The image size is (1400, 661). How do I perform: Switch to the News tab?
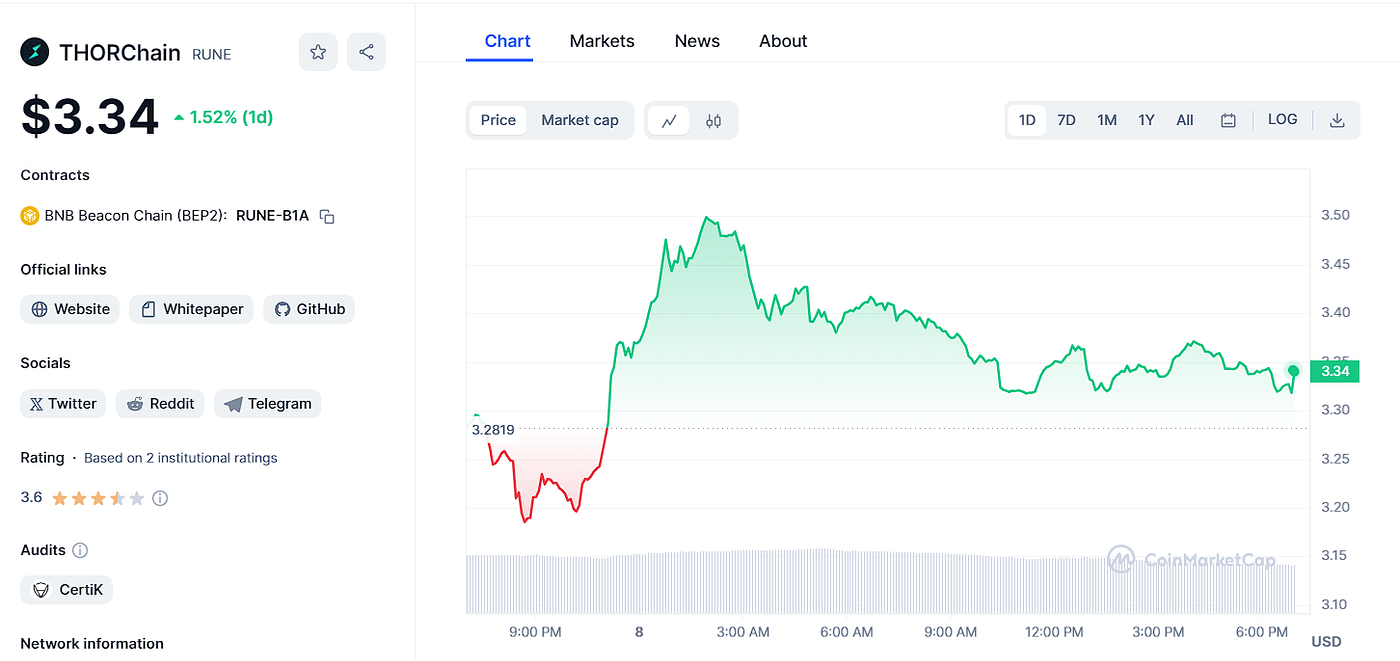(x=697, y=41)
